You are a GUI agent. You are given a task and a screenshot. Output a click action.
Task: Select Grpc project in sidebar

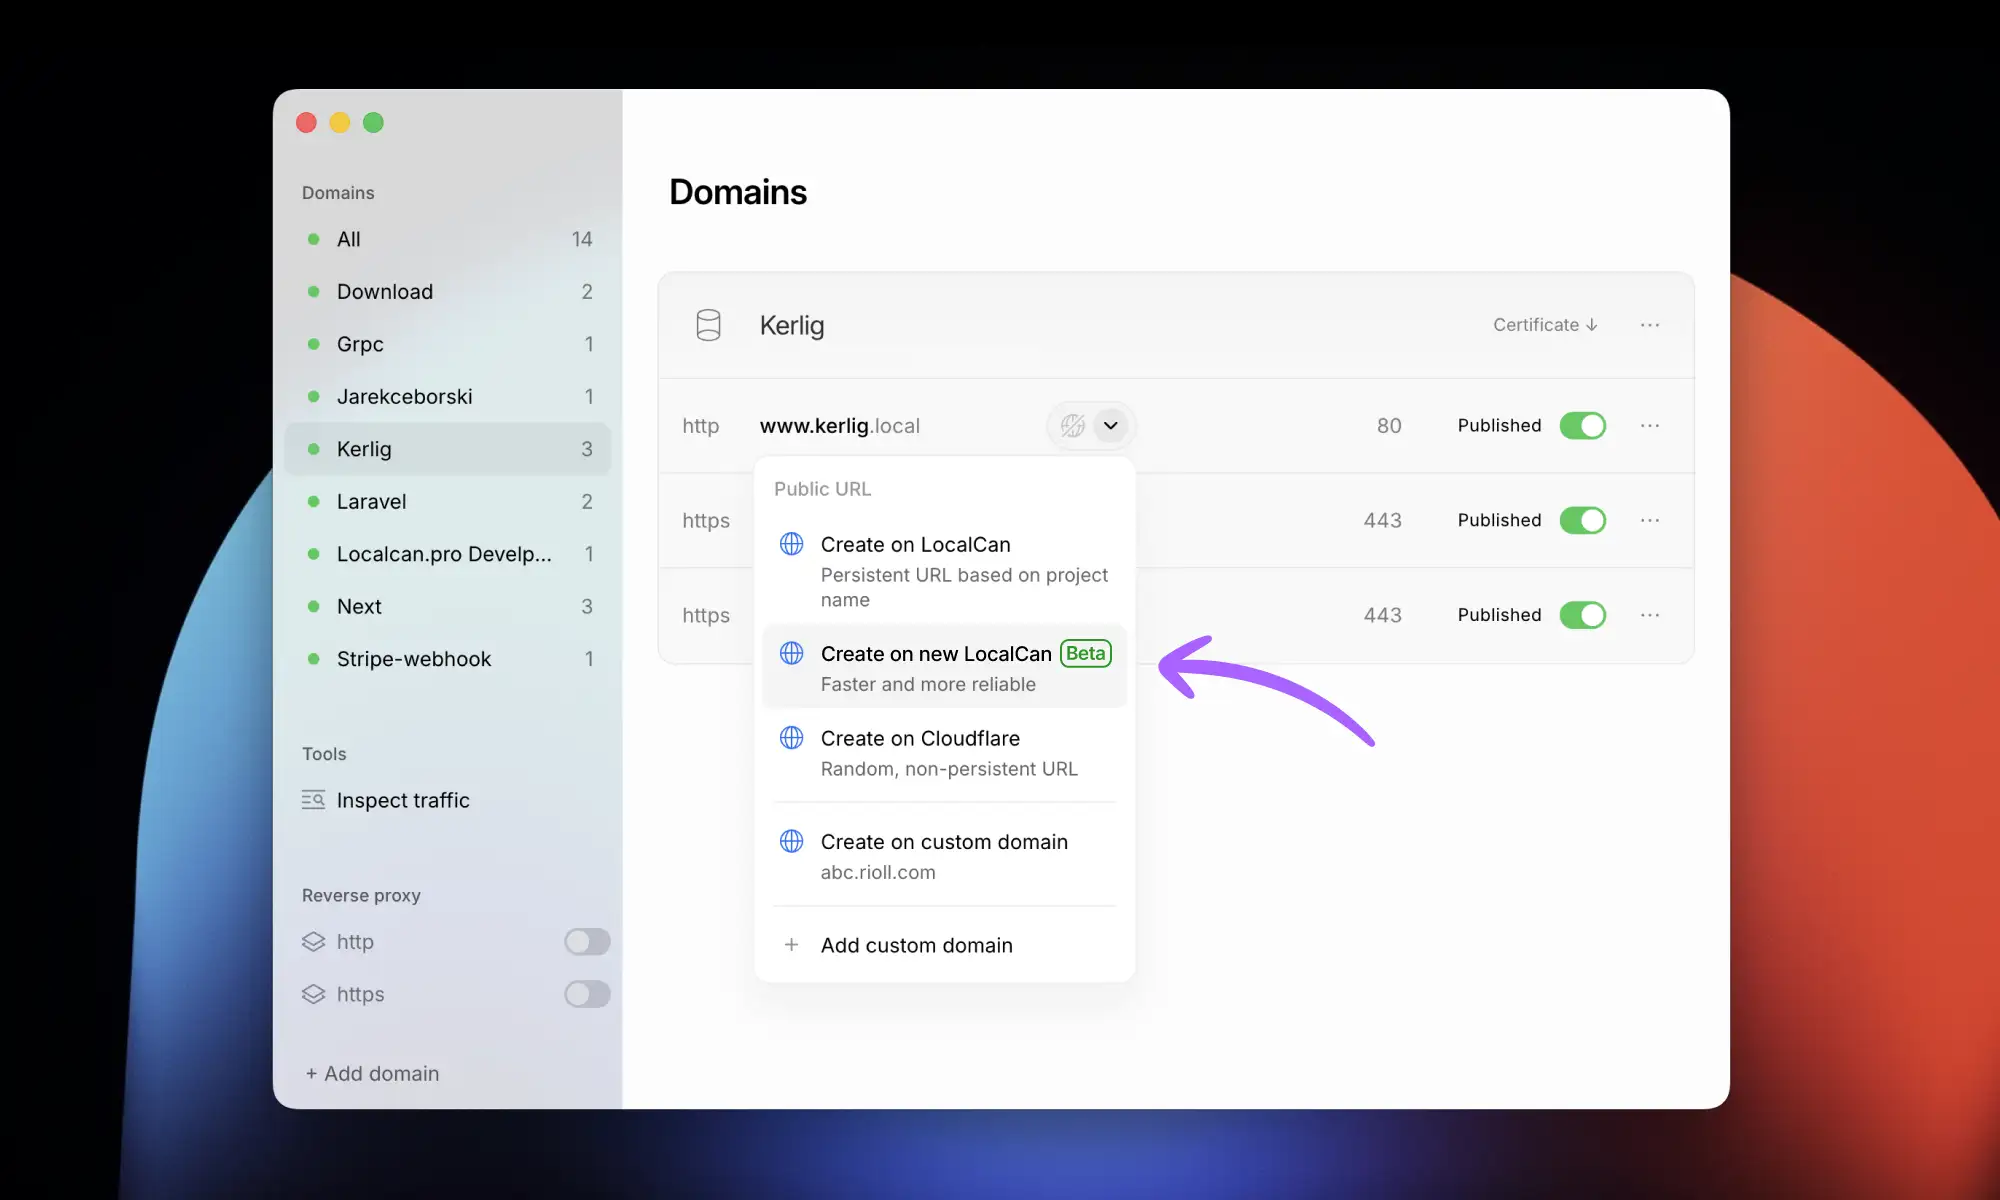click(448, 344)
